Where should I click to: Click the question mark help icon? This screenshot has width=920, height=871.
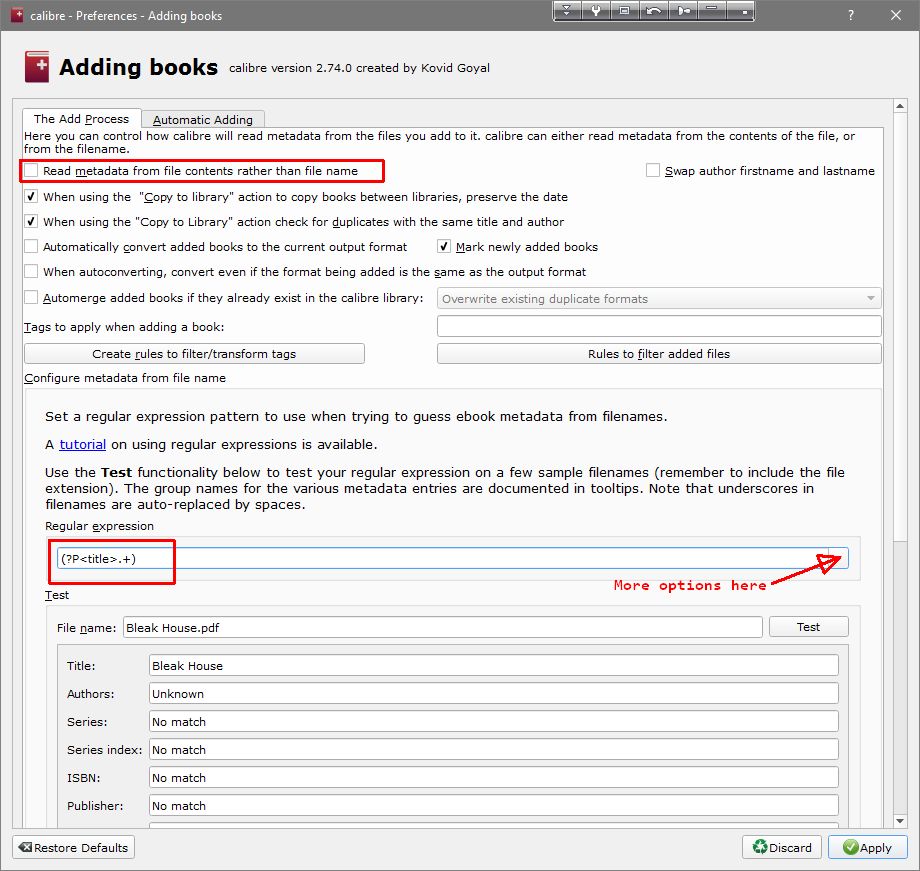pyautogui.click(x=851, y=16)
